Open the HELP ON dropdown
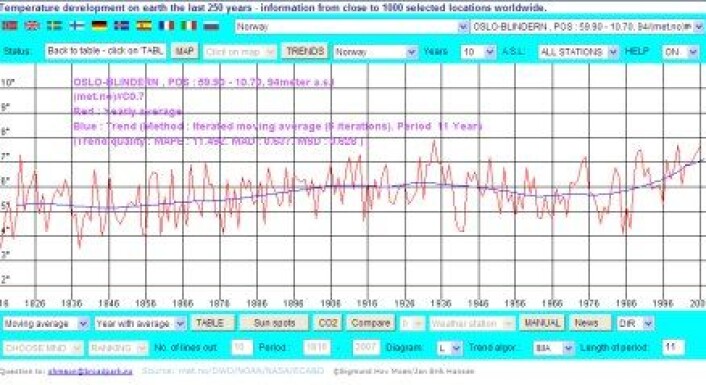Image resolution: width=706 pixels, height=385 pixels. [x=680, y=52]
